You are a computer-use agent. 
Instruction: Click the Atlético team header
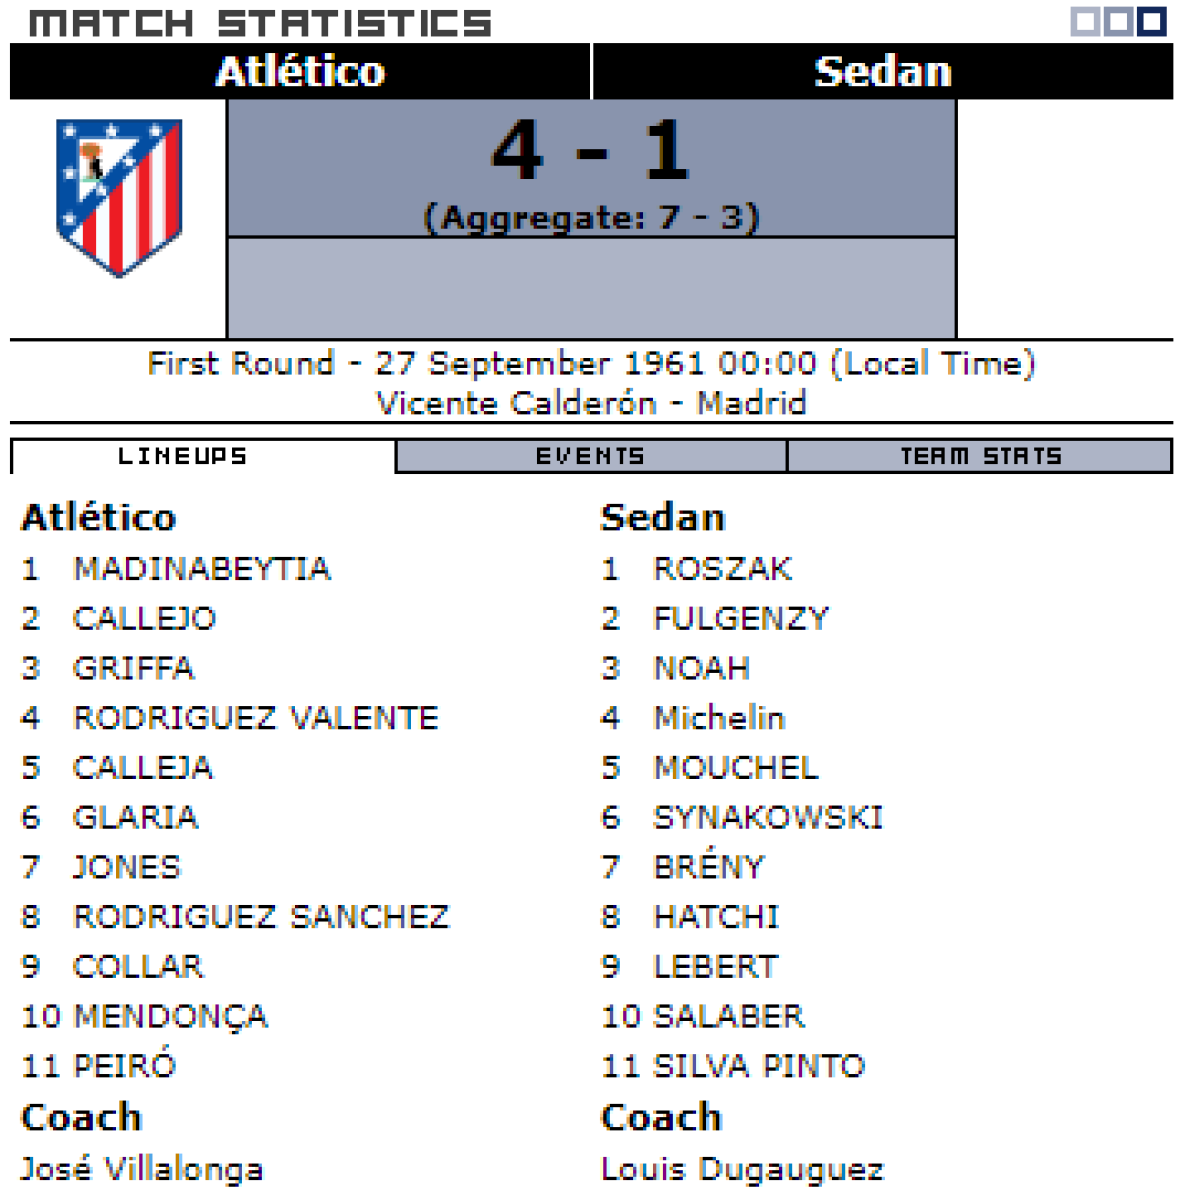[300, 72]
